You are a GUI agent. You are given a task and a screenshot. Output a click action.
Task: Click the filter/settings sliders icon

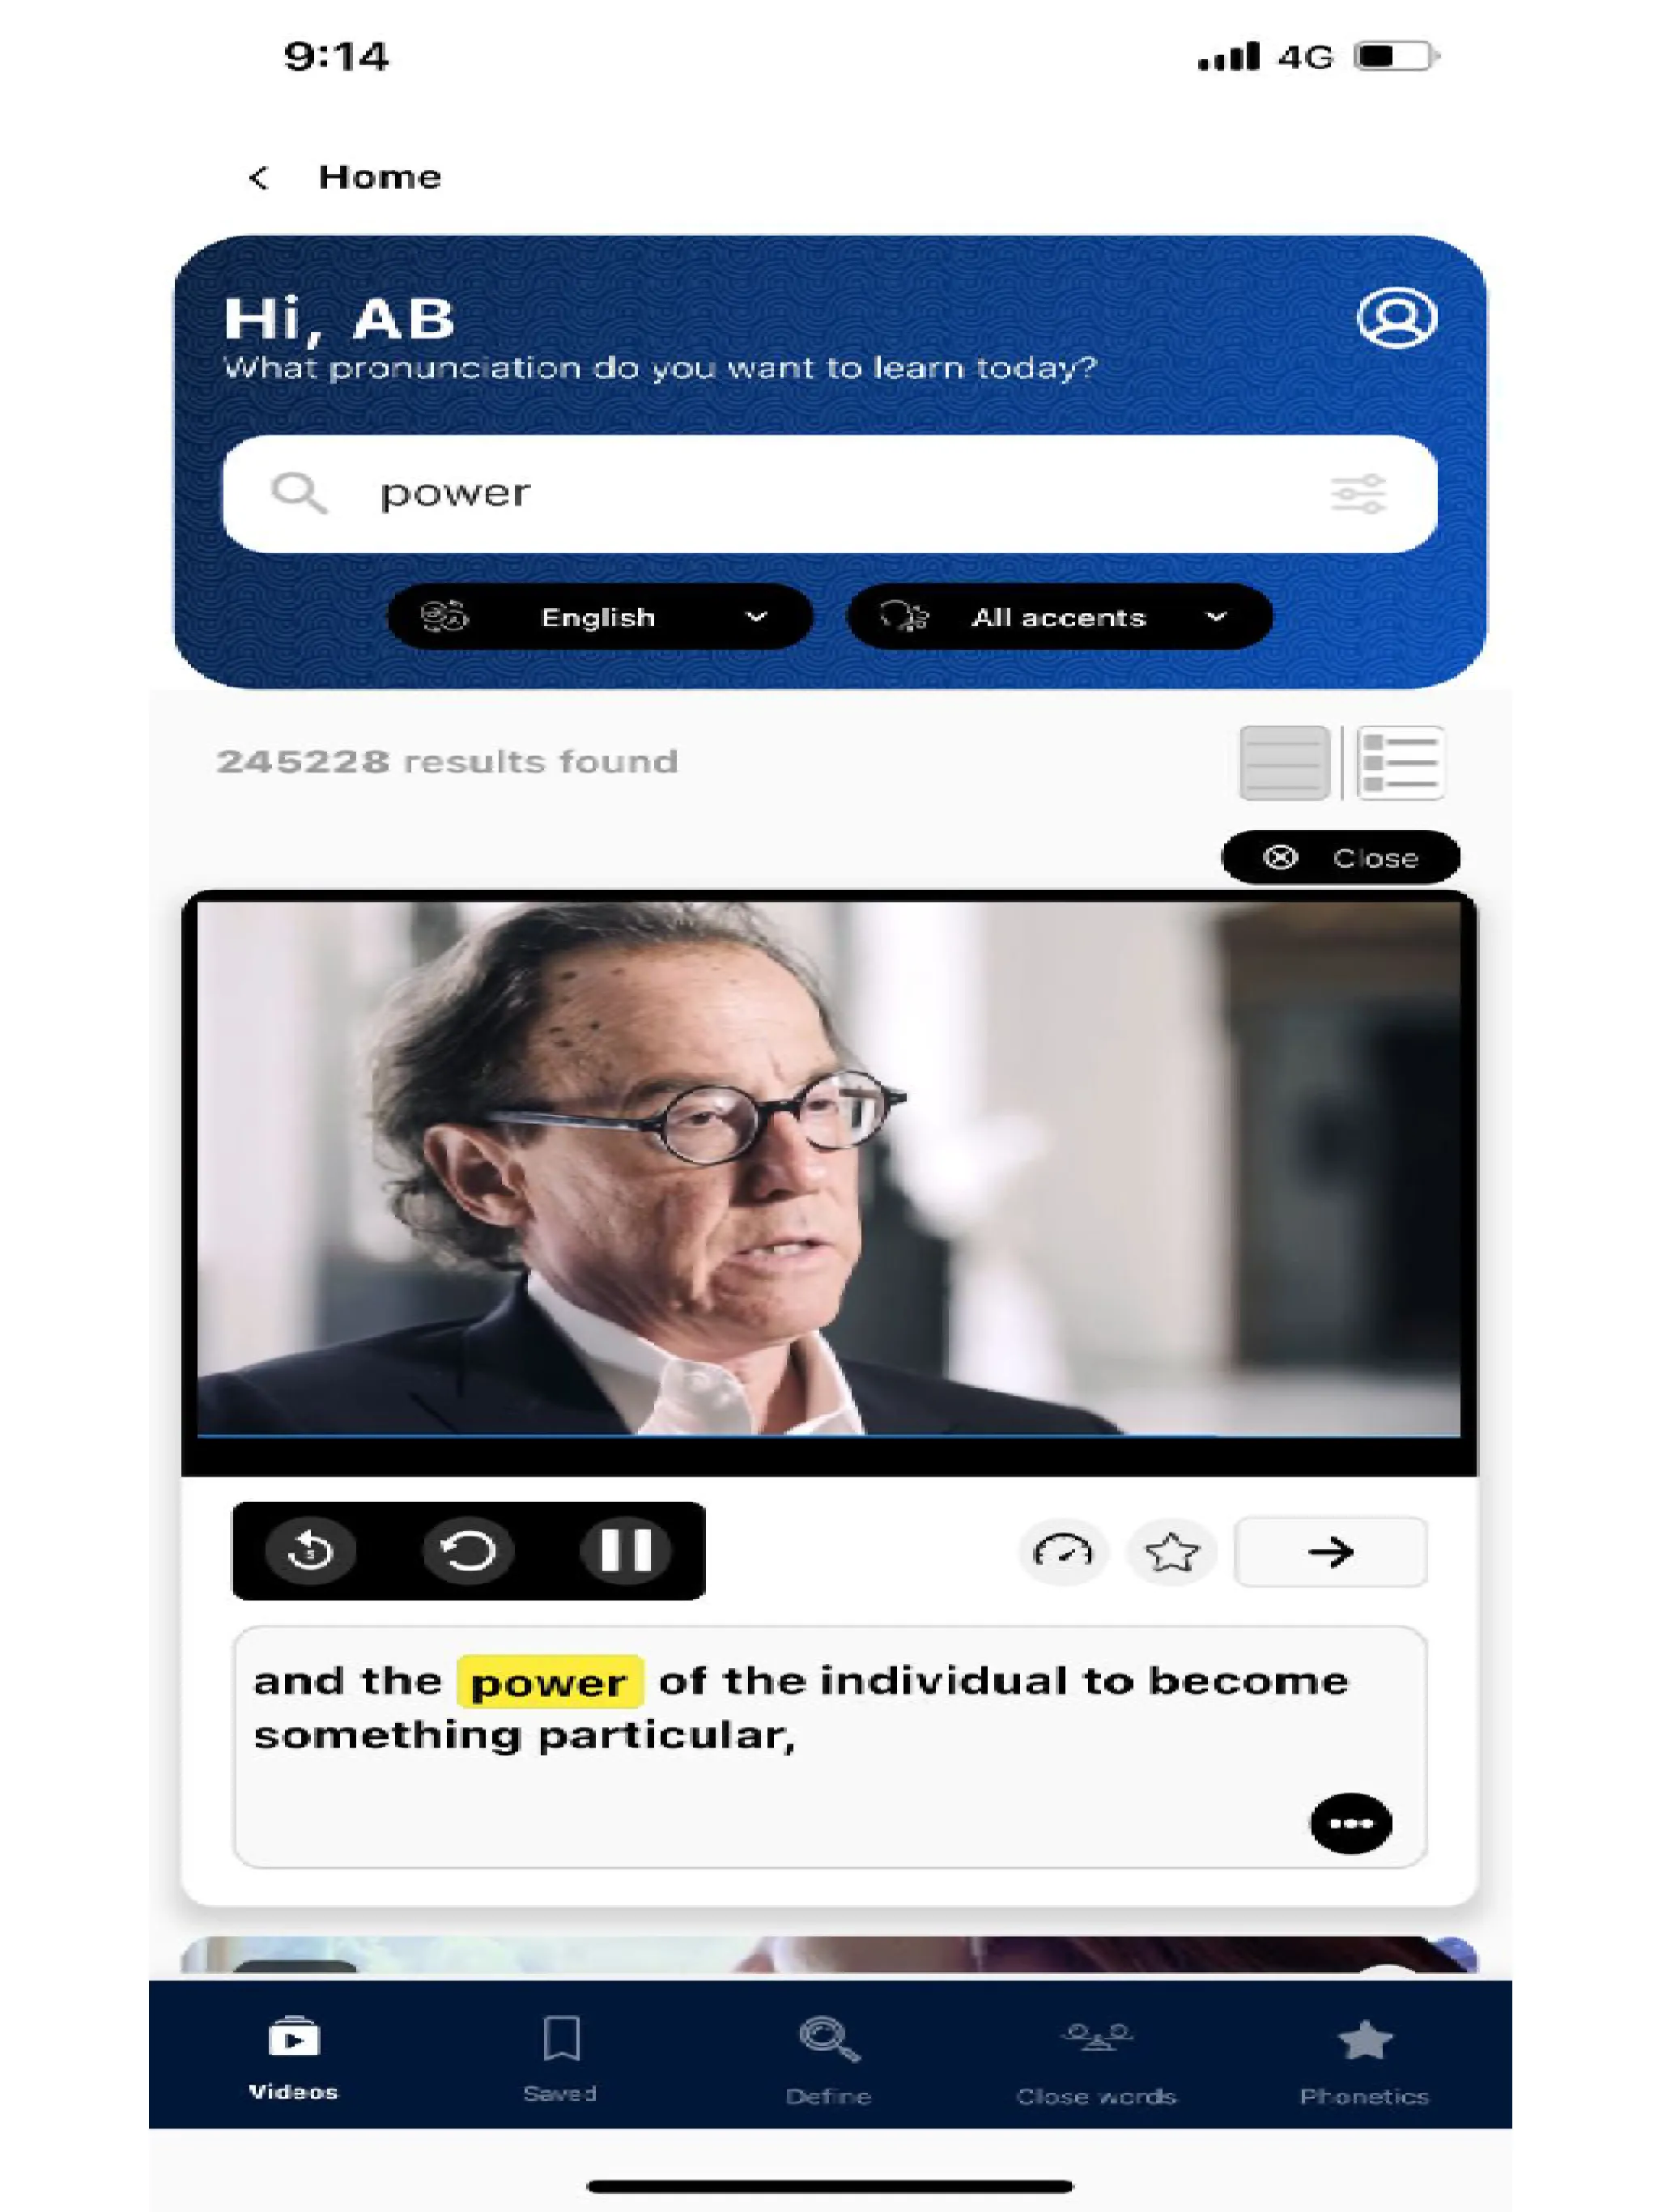click(1358, 493)
